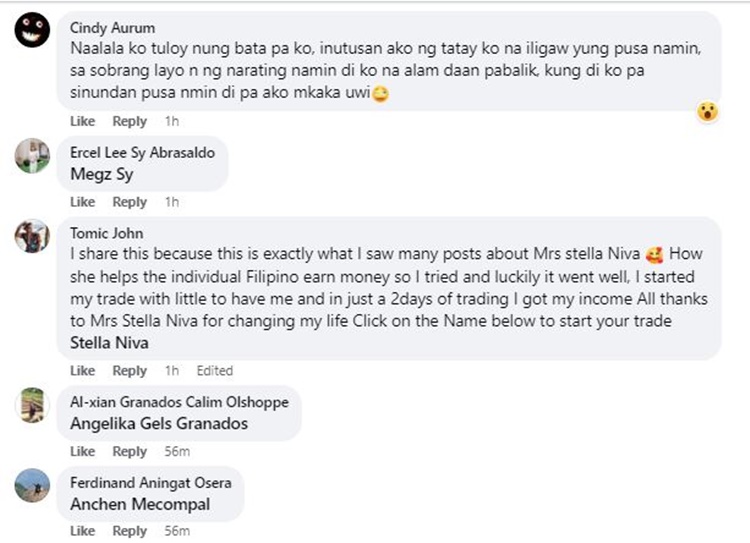The height and width of the screenshot is (543, 750).
Task: Like Ferdinand Aningat Osera's comment
Action: pyautogui.click(x=83, y=531)
